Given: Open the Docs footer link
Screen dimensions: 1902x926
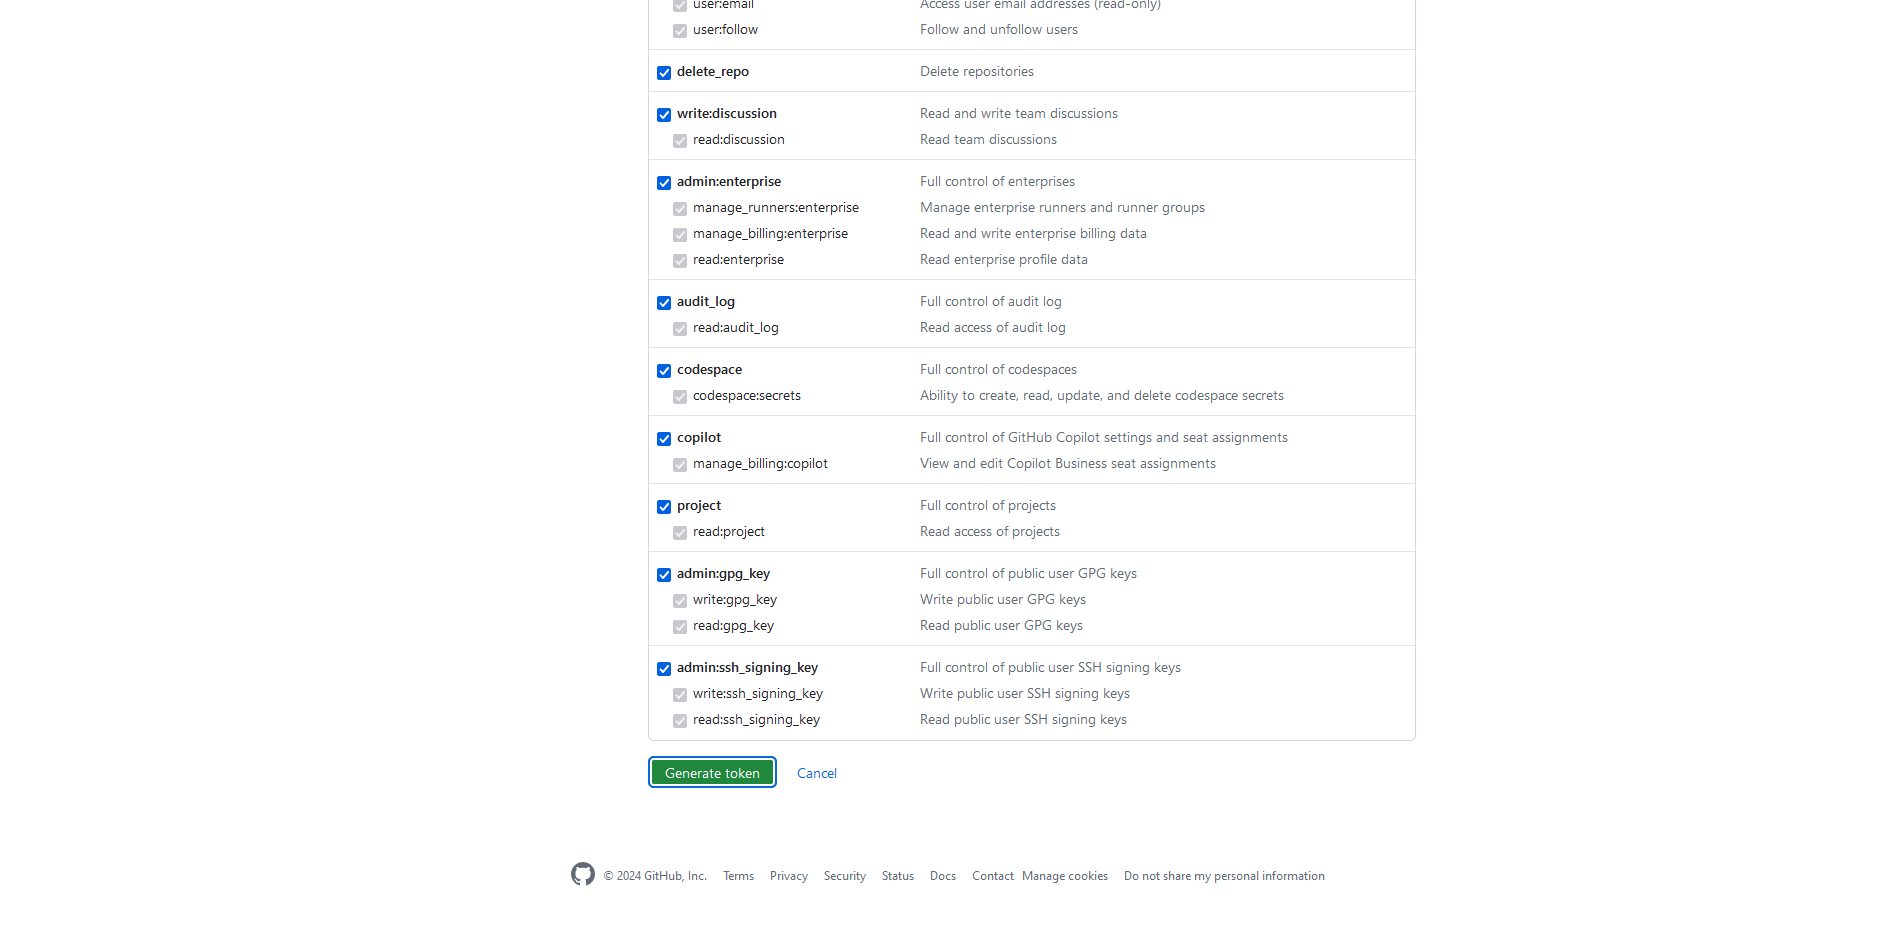Looking at the screenshot, I should pos(942,876).
